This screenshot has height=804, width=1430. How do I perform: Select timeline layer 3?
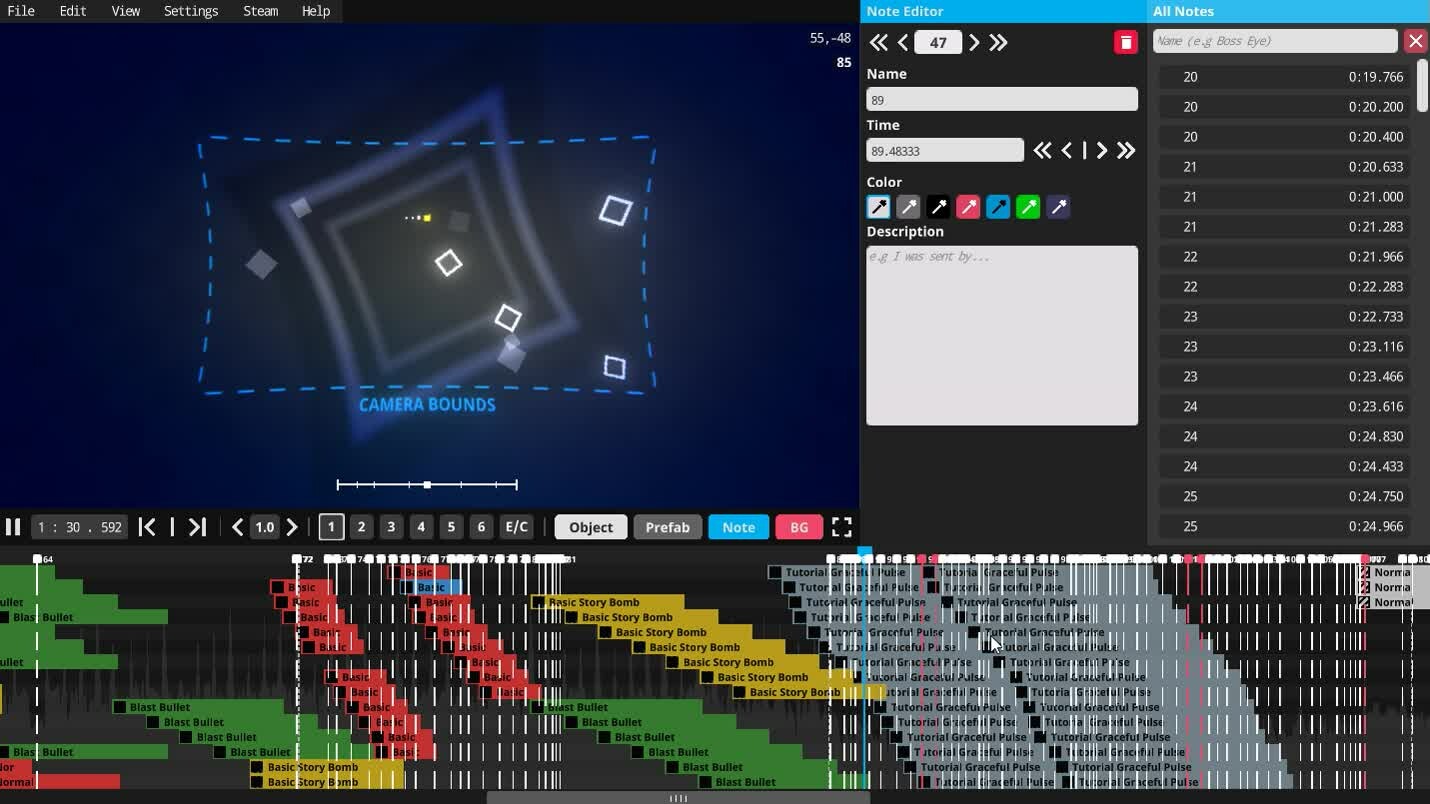(391, 527)
